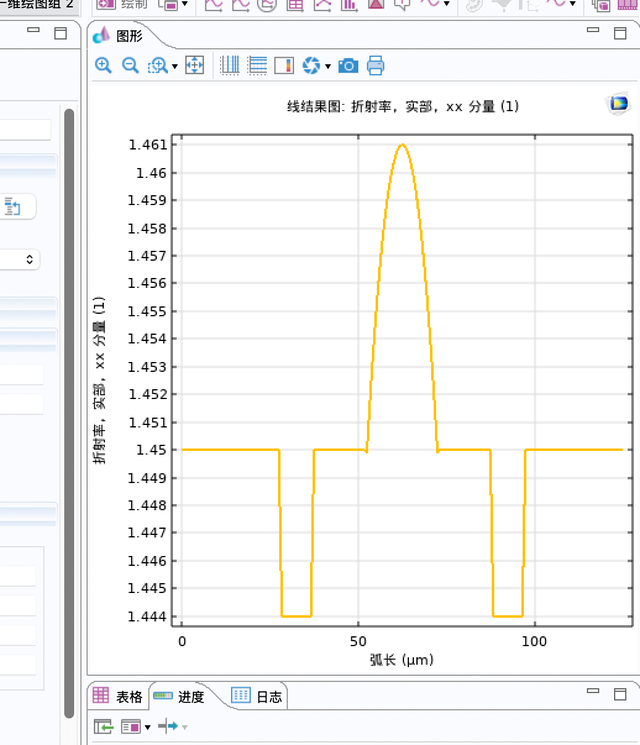The width and height of the screenshot is (640, 745).
Task: Click the second line graph icon in the ribbon
Action: [x=240, y=4]
